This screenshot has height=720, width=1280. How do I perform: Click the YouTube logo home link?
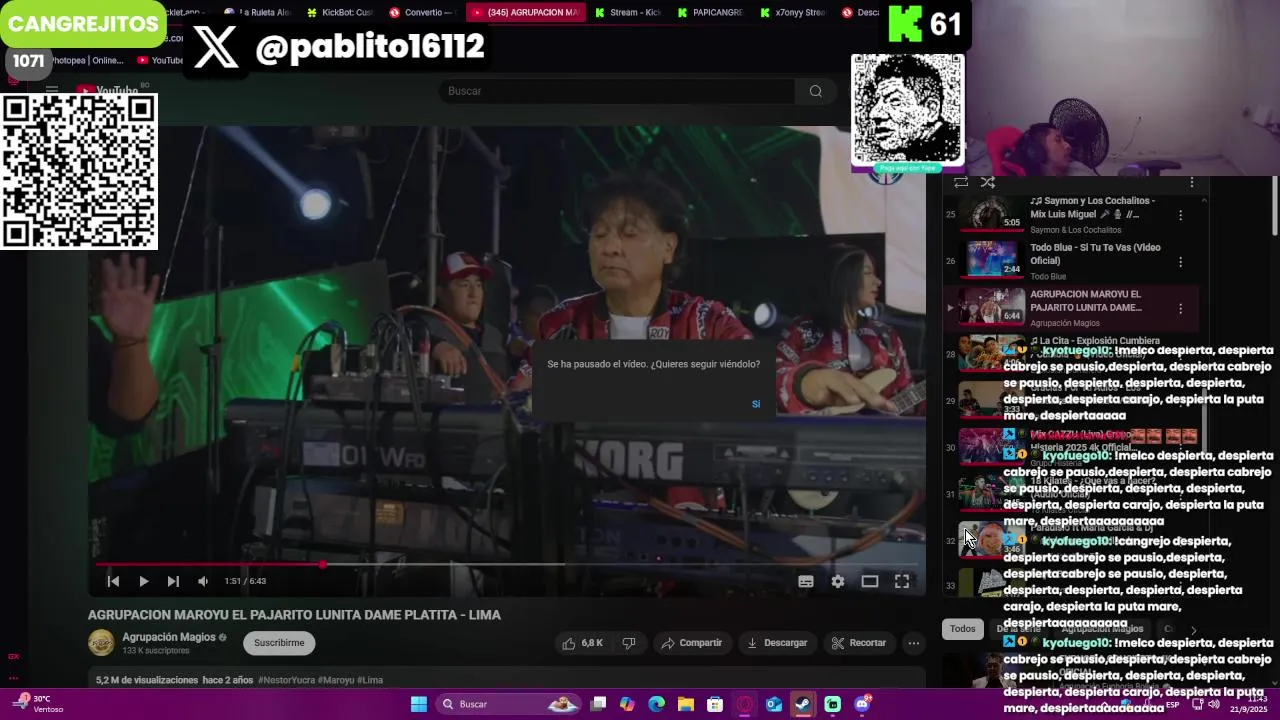108,91
